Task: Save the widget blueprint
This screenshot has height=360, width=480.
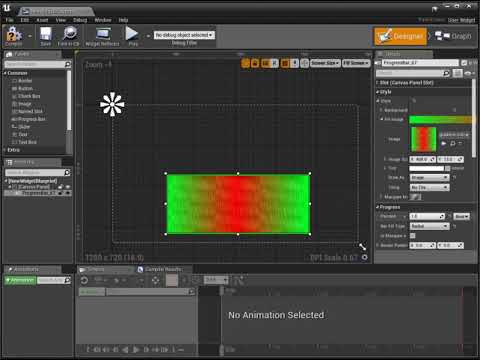Action: click(x=46, y=36)
